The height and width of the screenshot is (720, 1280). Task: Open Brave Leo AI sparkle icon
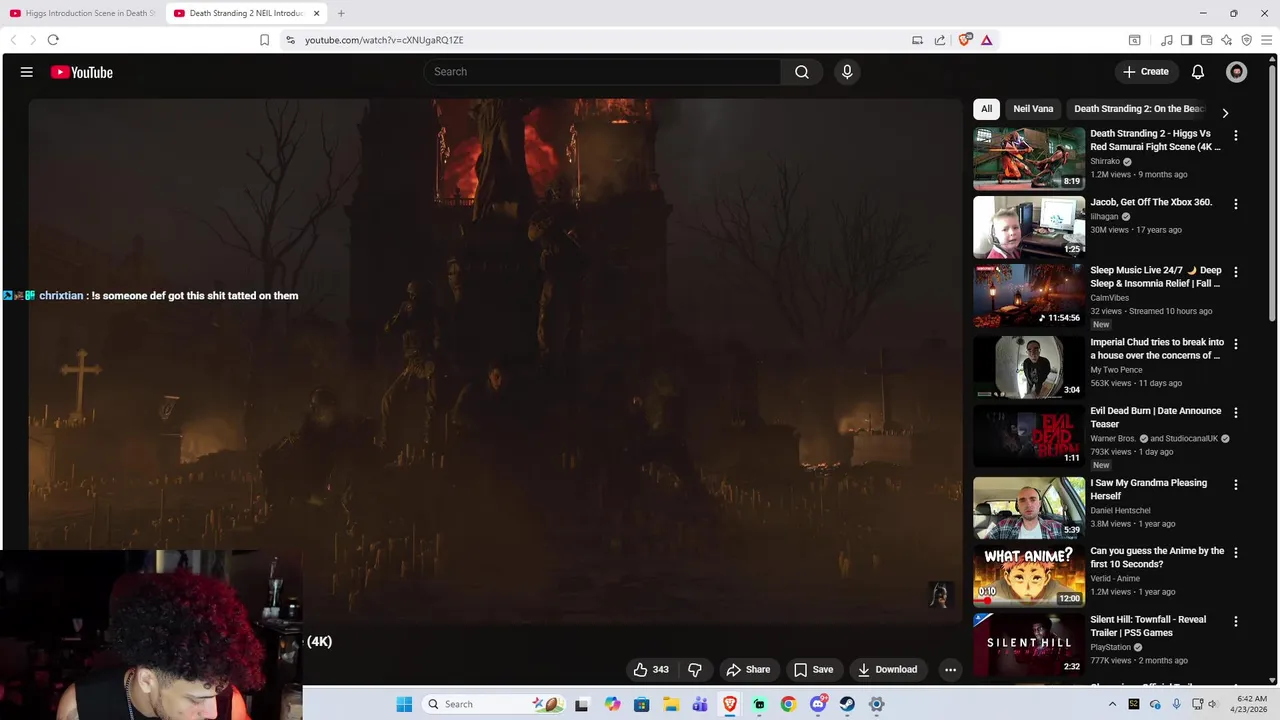tap(1227, 40)
